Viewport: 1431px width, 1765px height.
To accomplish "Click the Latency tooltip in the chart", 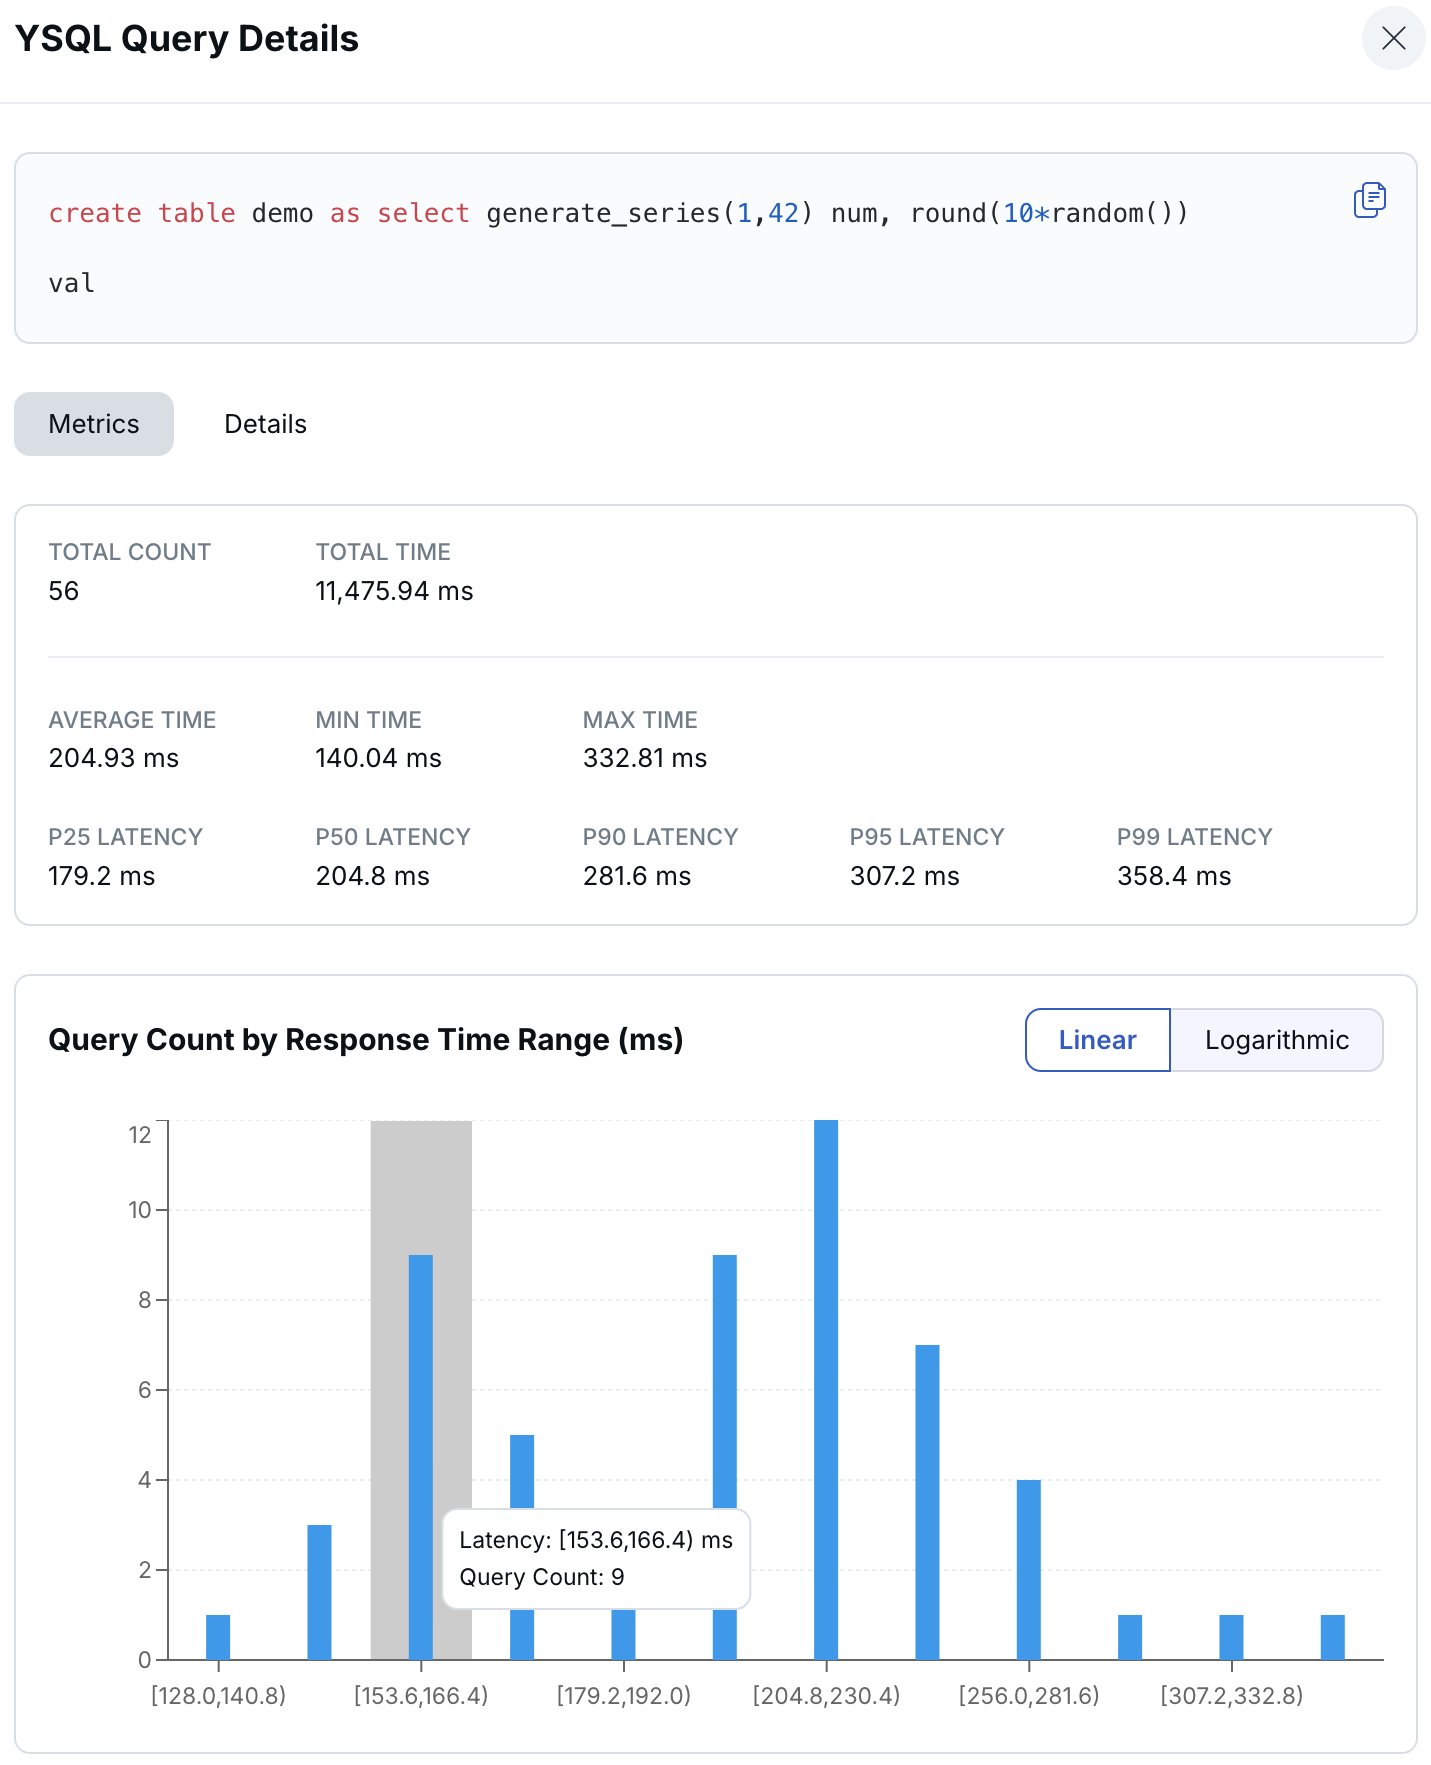I will click(596, 1558).
